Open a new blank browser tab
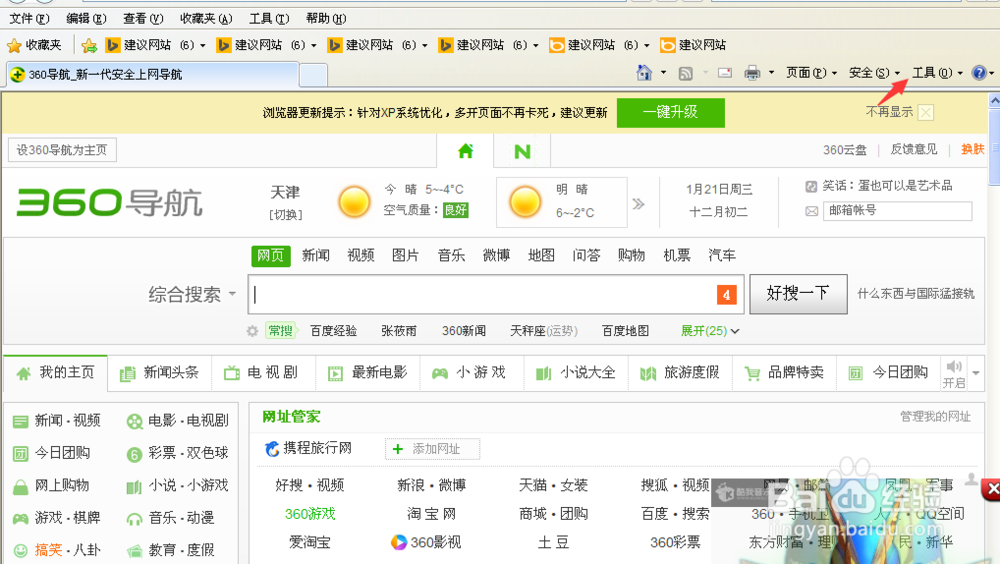This screenshot has height=564, width=1000. pos(313,75)
